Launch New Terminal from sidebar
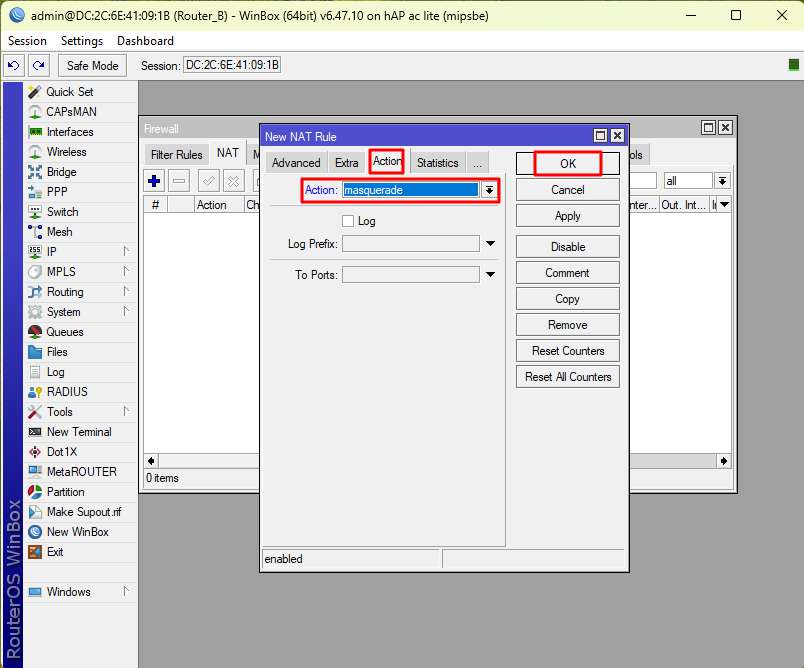804x668 pixels. [x=78, y=432]
